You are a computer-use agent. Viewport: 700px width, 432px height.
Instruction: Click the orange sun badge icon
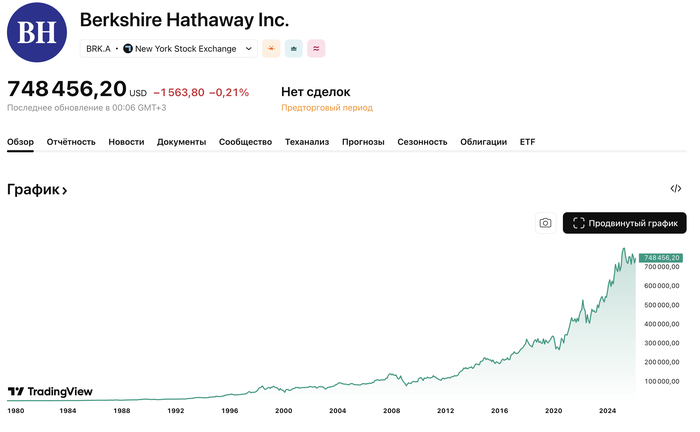tap(271, 48)
